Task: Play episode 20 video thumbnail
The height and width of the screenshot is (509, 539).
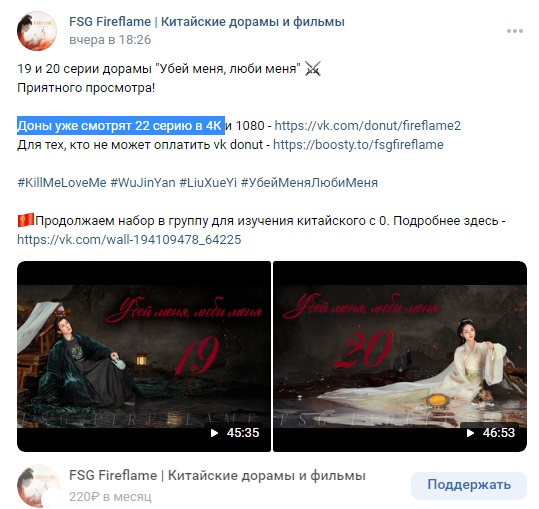Action: click(x=400, y=356)
